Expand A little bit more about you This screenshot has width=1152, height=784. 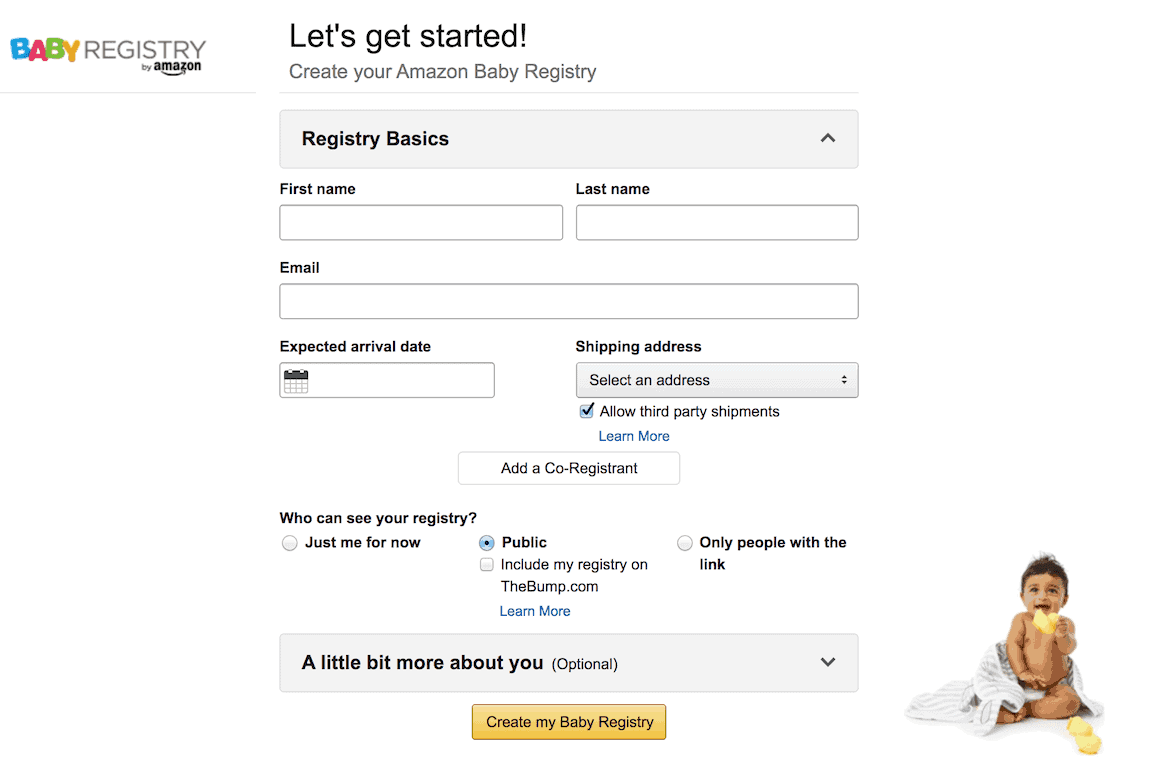pyautogui.click(x=569, y=663)
